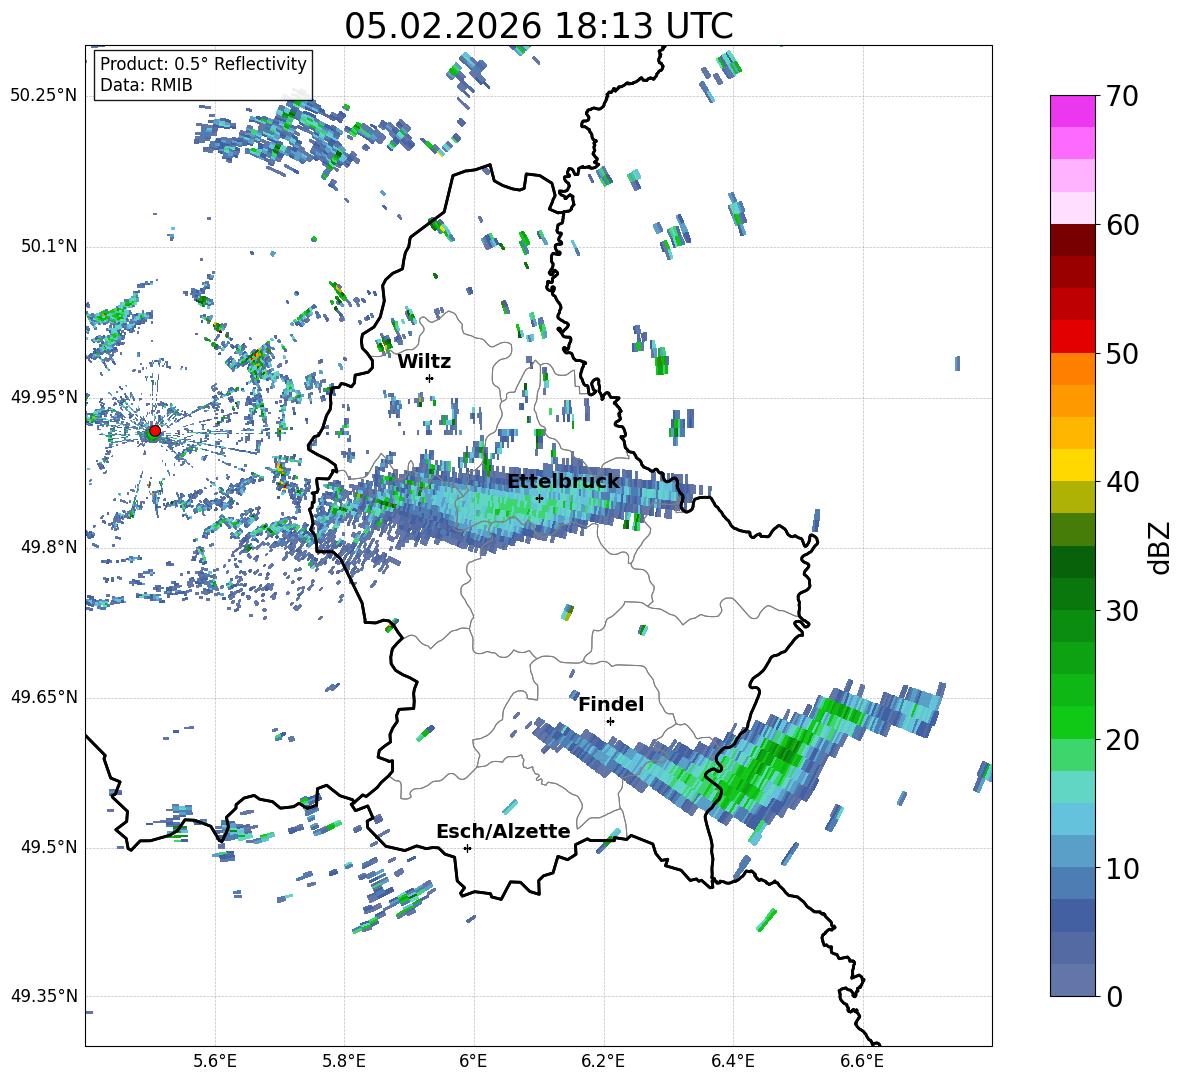The image size is (1184, 1081).
Task: Click the 10 label on colorbar
Action: (x=1122, y=868)
